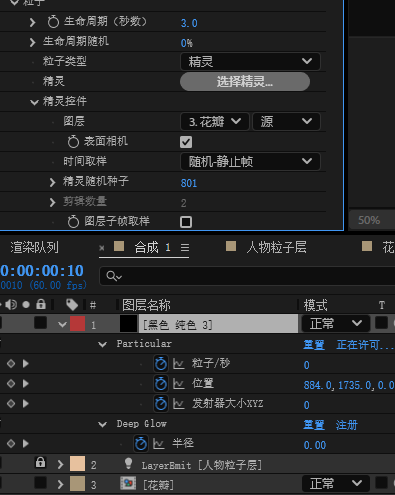Toggle stopwatch for 图层子帧取样
395x495 pixels.
pyautogui.click(x=73, y=222)
